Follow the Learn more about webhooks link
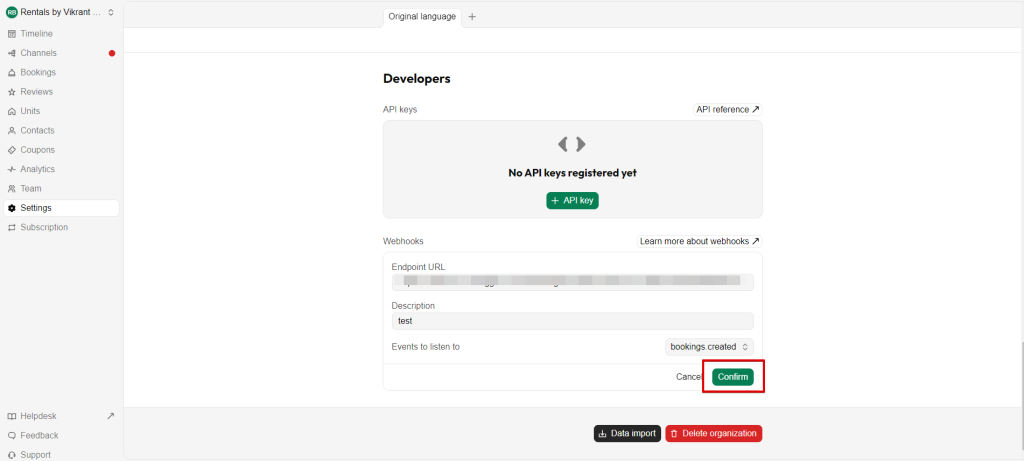 [699, 242]
